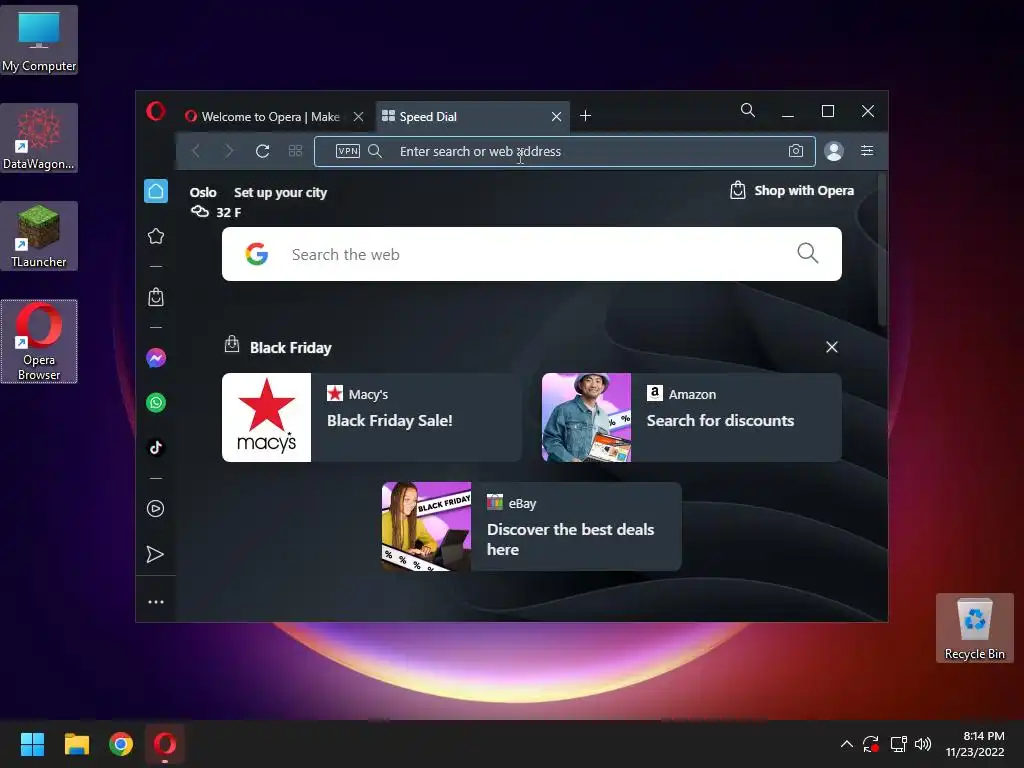This screenshot has height=768, width=1024.
Task: Reload the page with refresh icon
Action: (263, 152)
